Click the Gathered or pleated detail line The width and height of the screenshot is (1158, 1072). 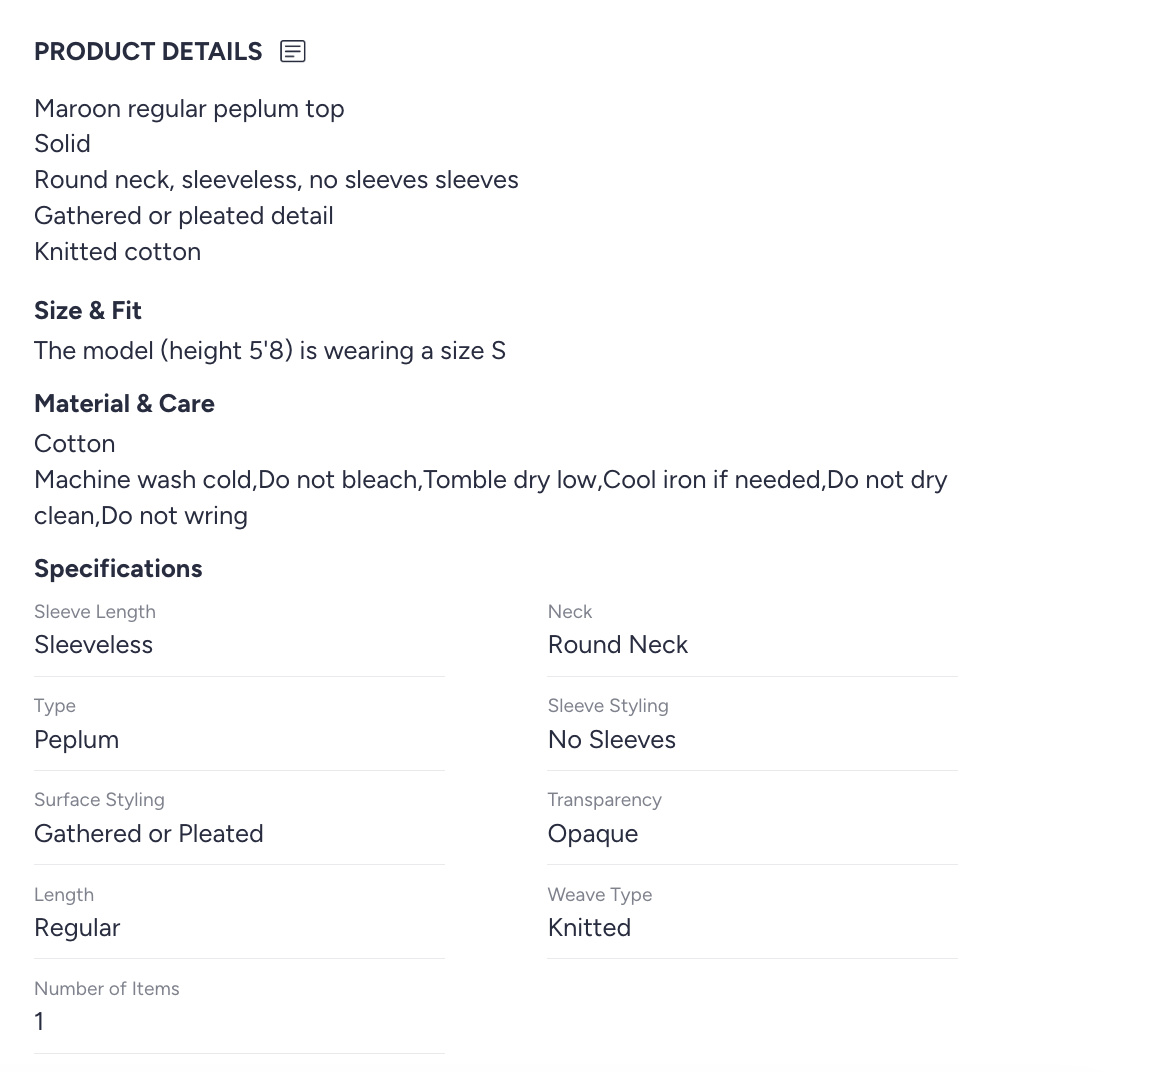coord(183,216)
